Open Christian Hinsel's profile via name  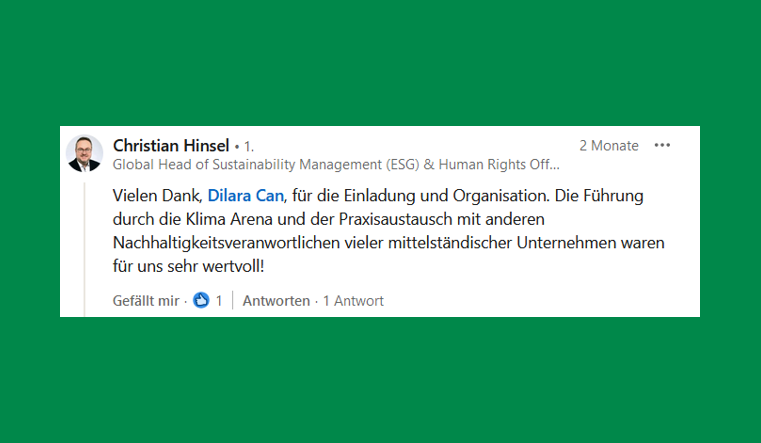[x=170, y=145]
